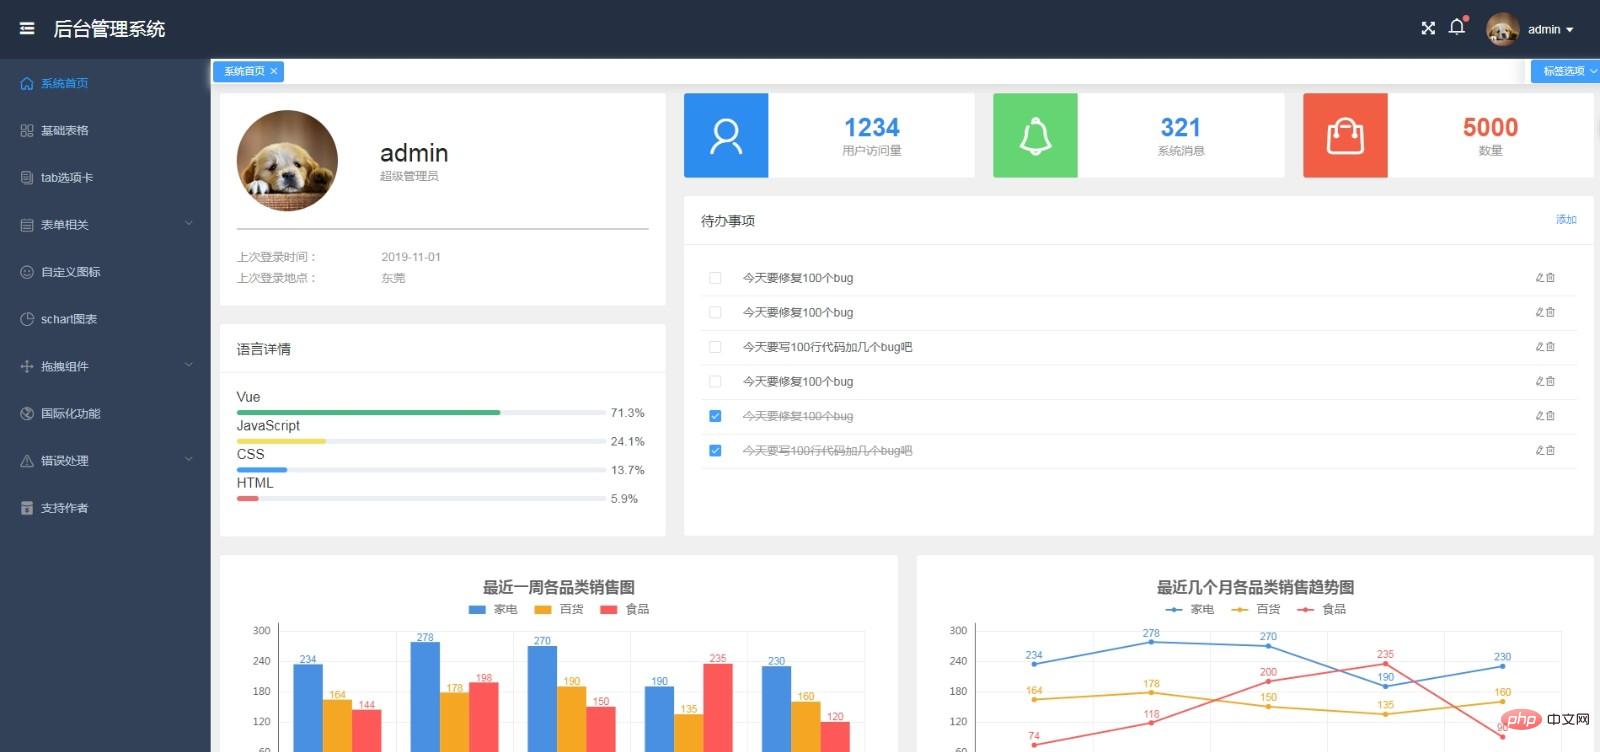The image size is (1600, 752).
Task: Check the unchecked 今天要写100行代码 todo checkbox
Action: click(715, 347)
